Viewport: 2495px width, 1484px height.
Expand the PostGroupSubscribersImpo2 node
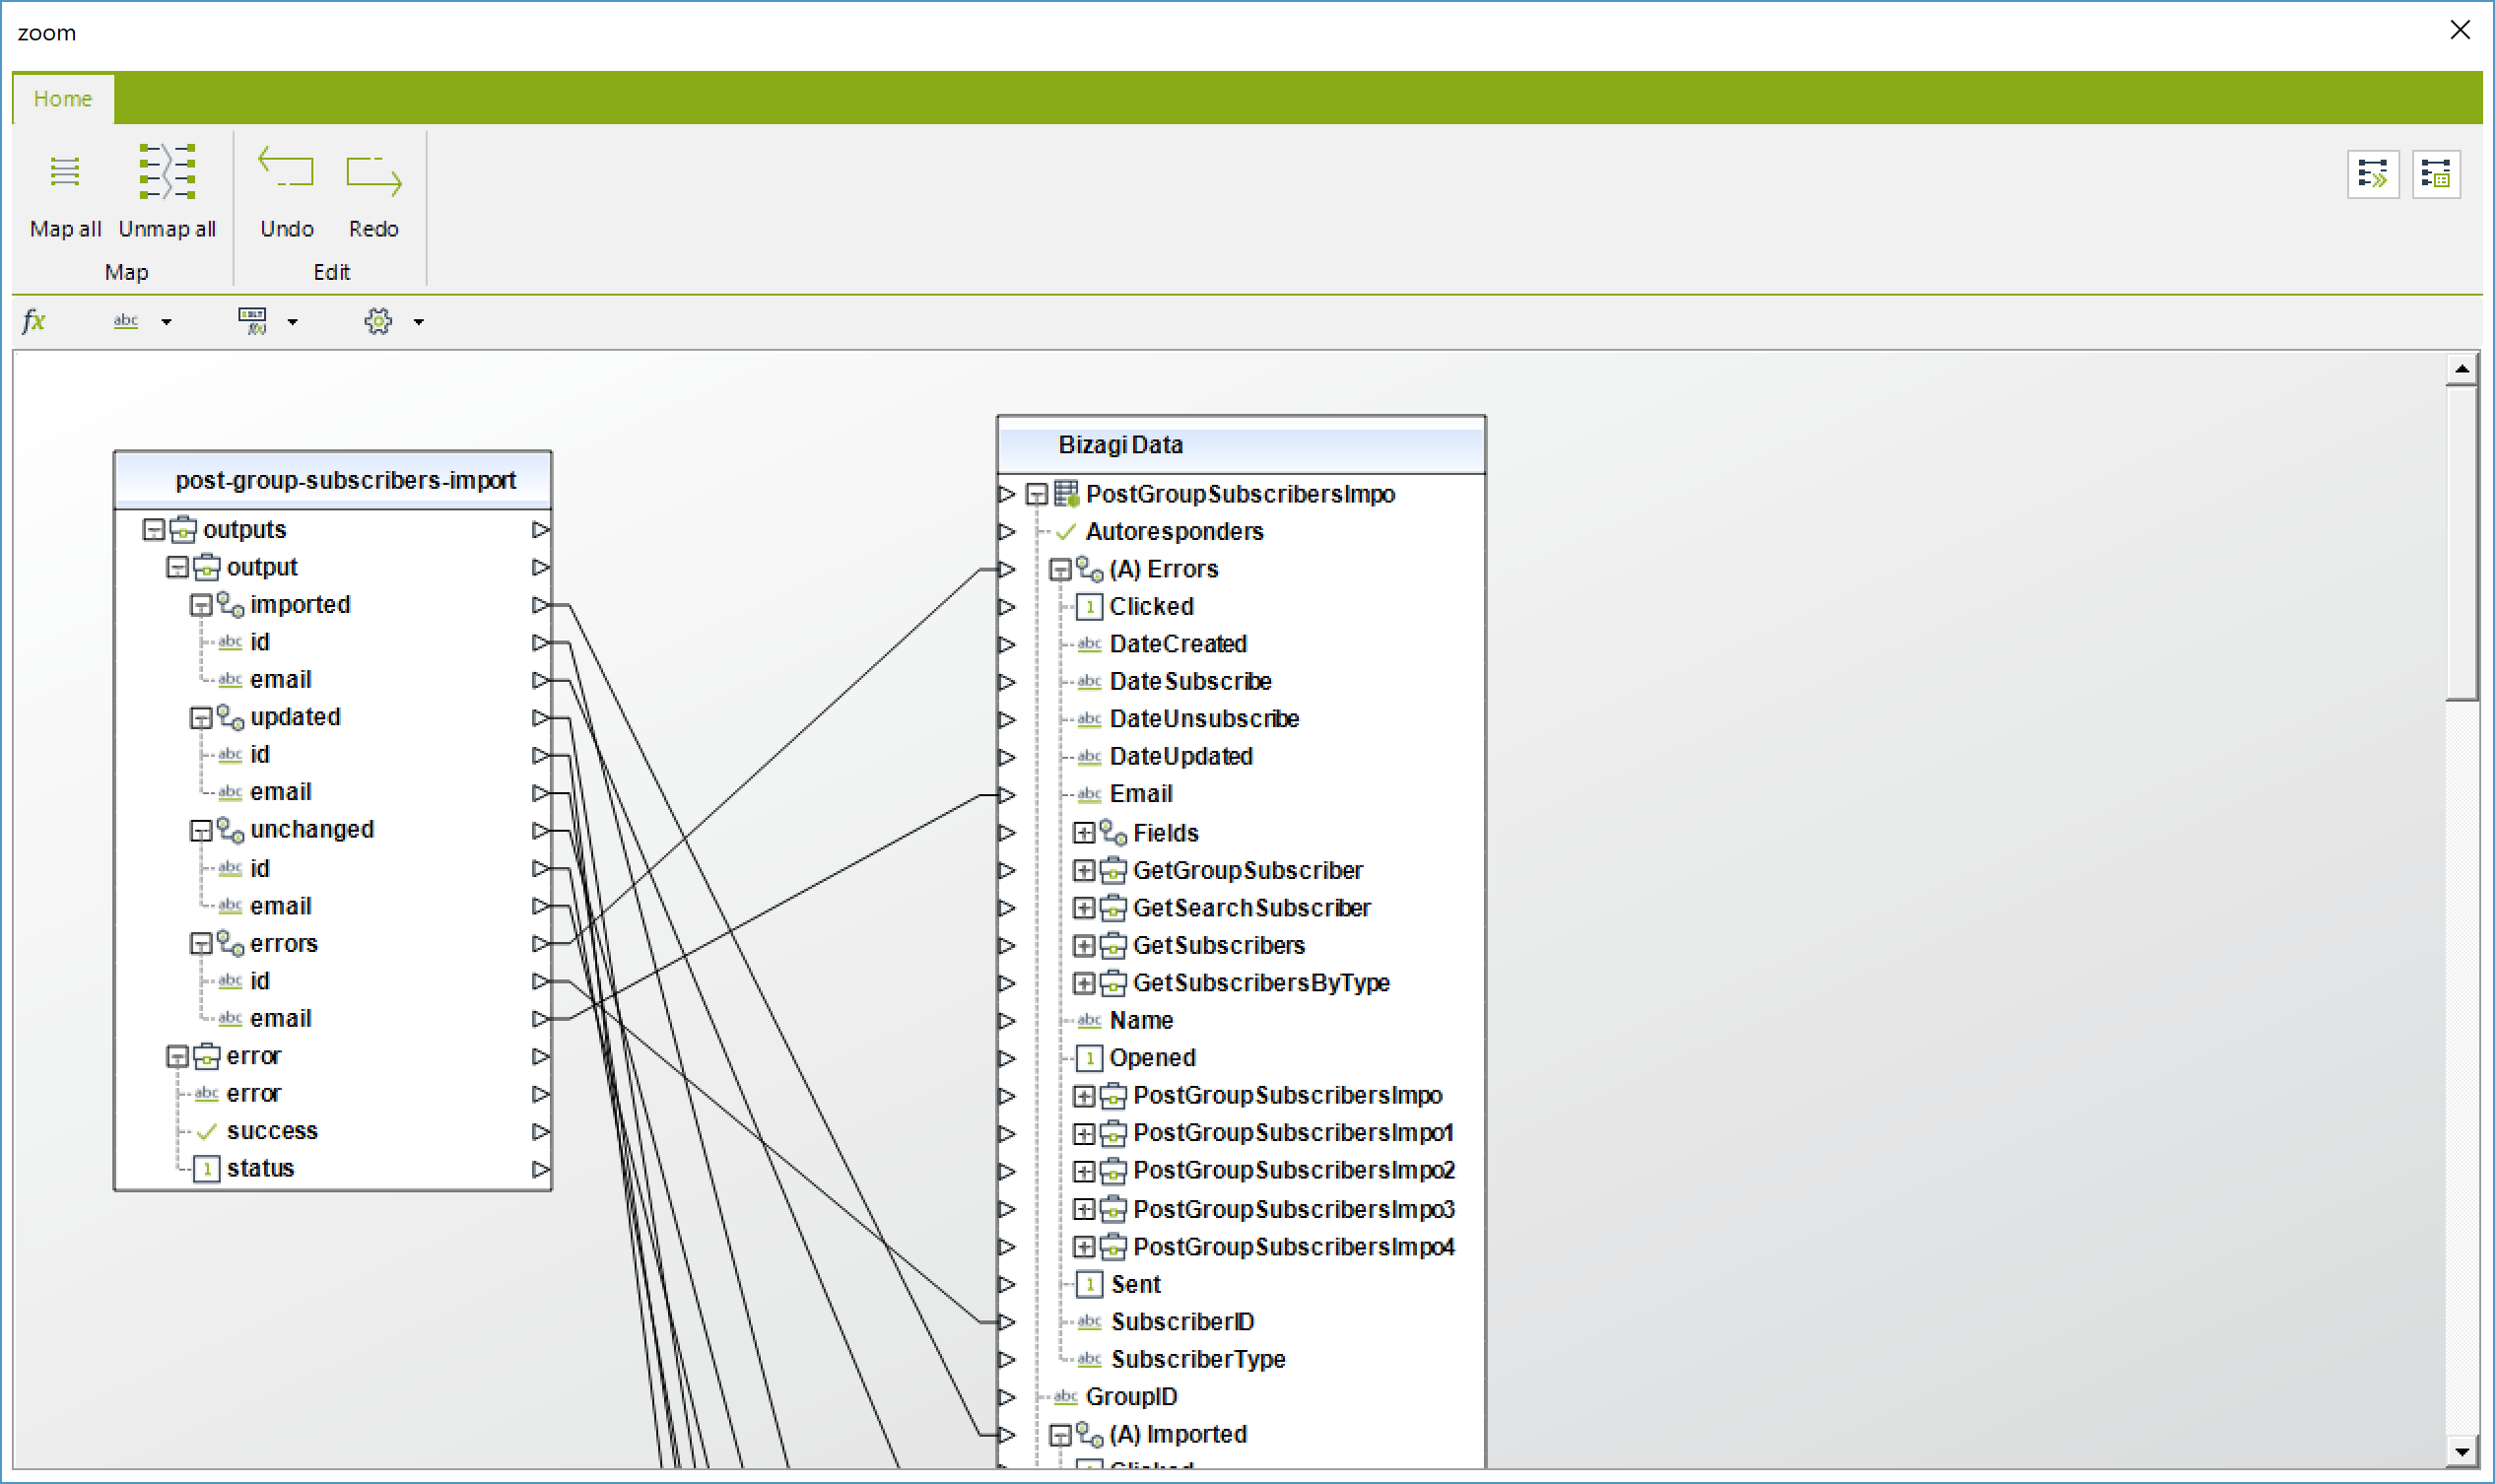1084,1171
